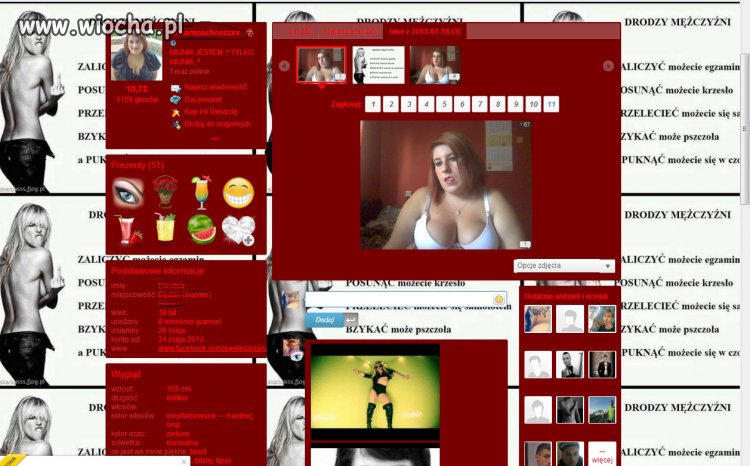Select the first selected photo thumbnail
The image size is (750, 466).
(321, 65)
